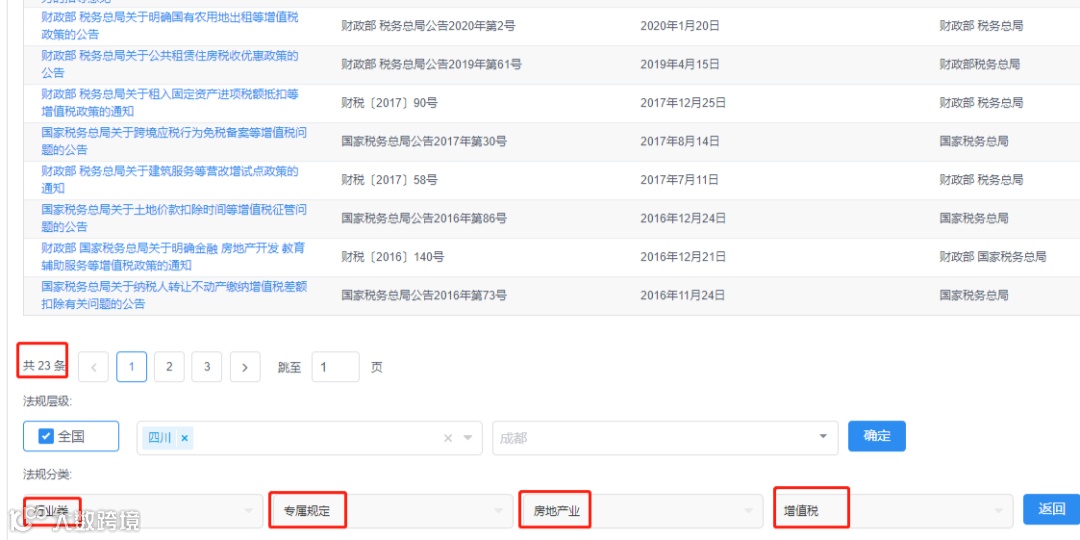Screen dimensions: 1080x540
Task: Expand the province dropdown arrow
Action: click(x=468, y=438)
